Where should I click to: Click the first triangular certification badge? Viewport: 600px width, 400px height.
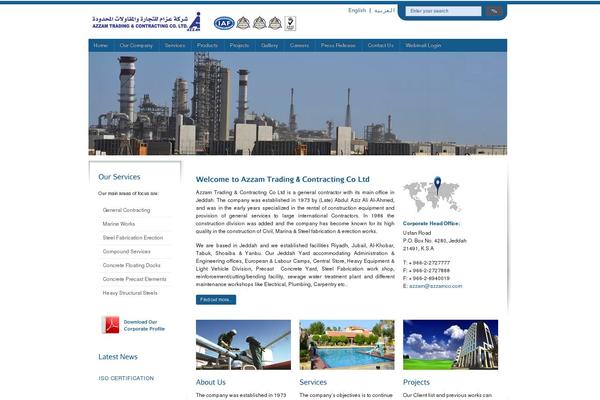point(243,23)
